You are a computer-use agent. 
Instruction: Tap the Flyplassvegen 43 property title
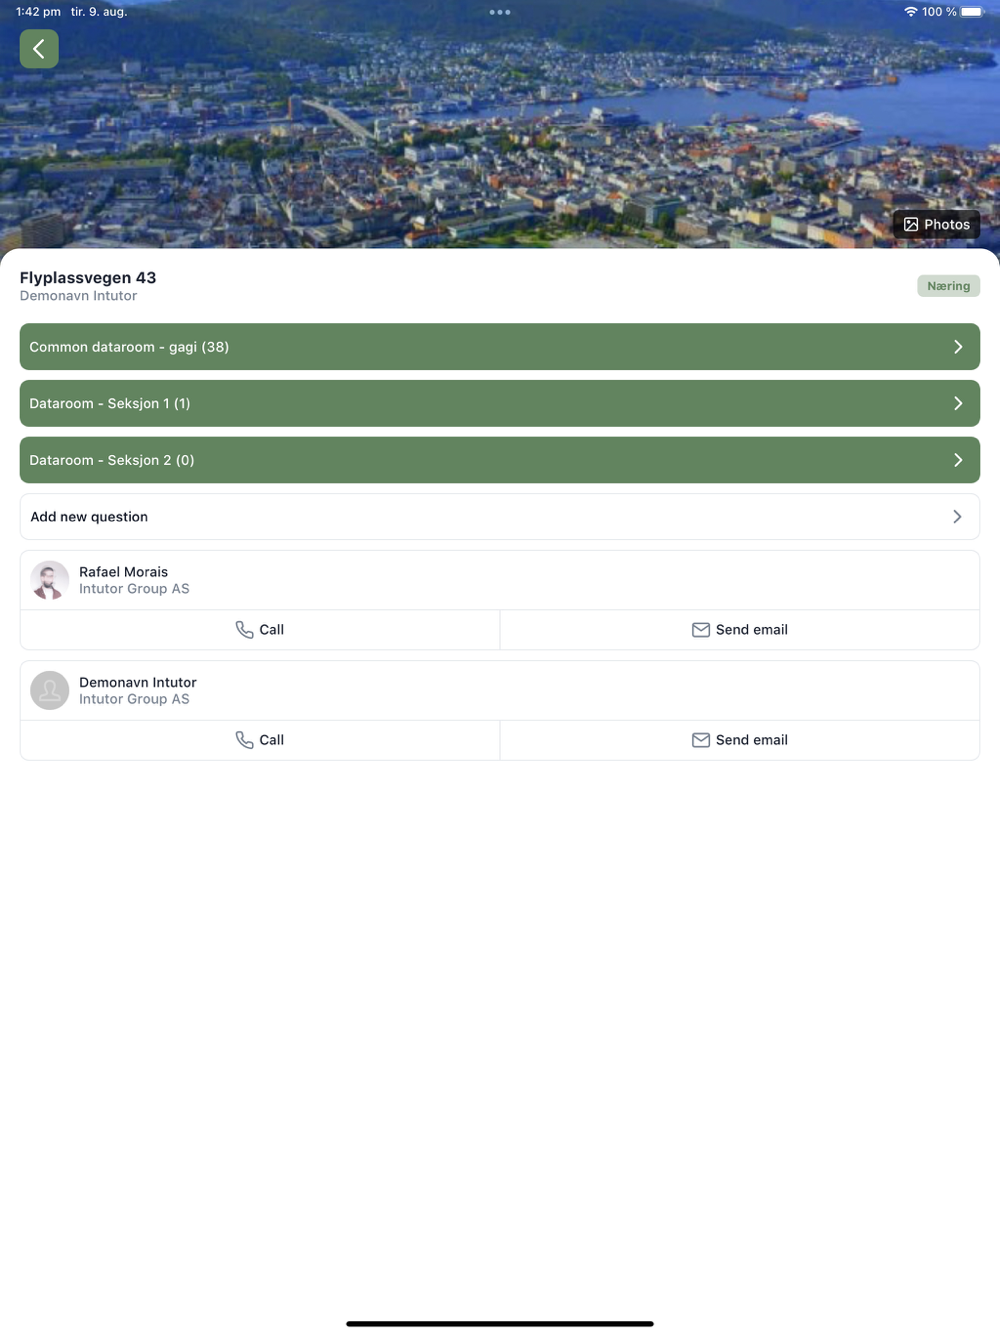tap(88, 278)
